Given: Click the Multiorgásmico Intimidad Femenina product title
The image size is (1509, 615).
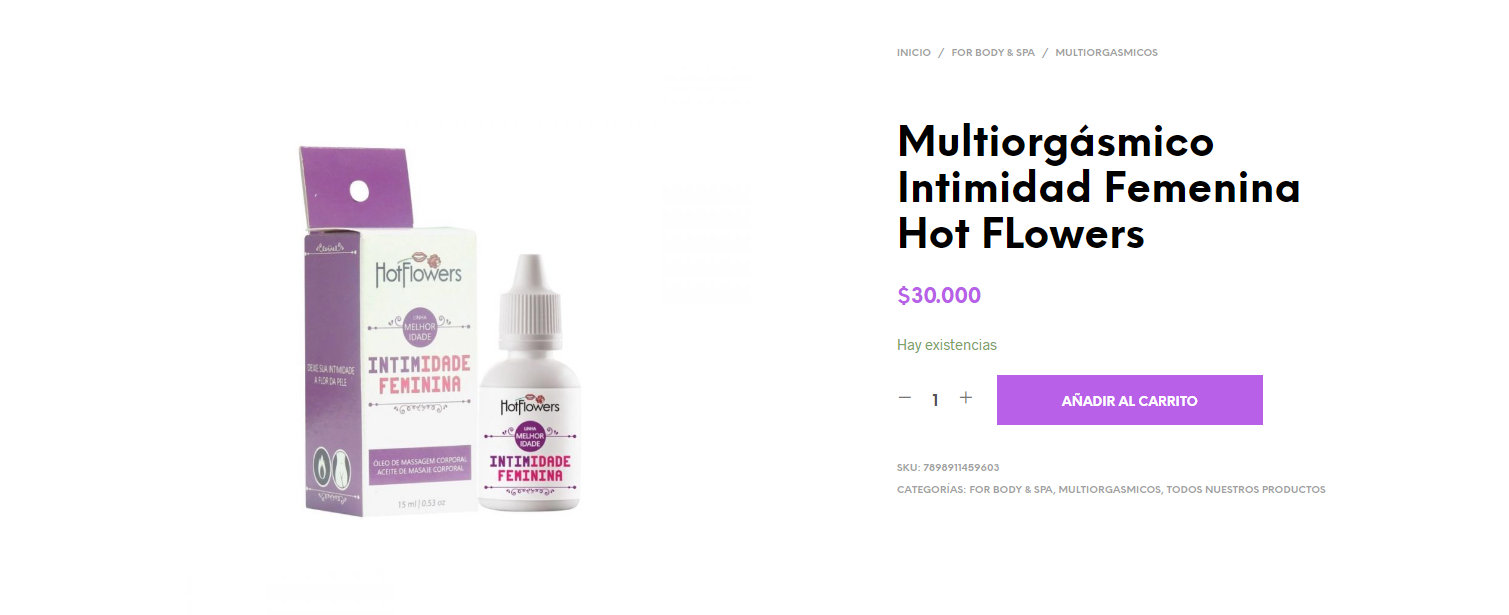Looking at the screenshot, I should tap(1099, 187).
